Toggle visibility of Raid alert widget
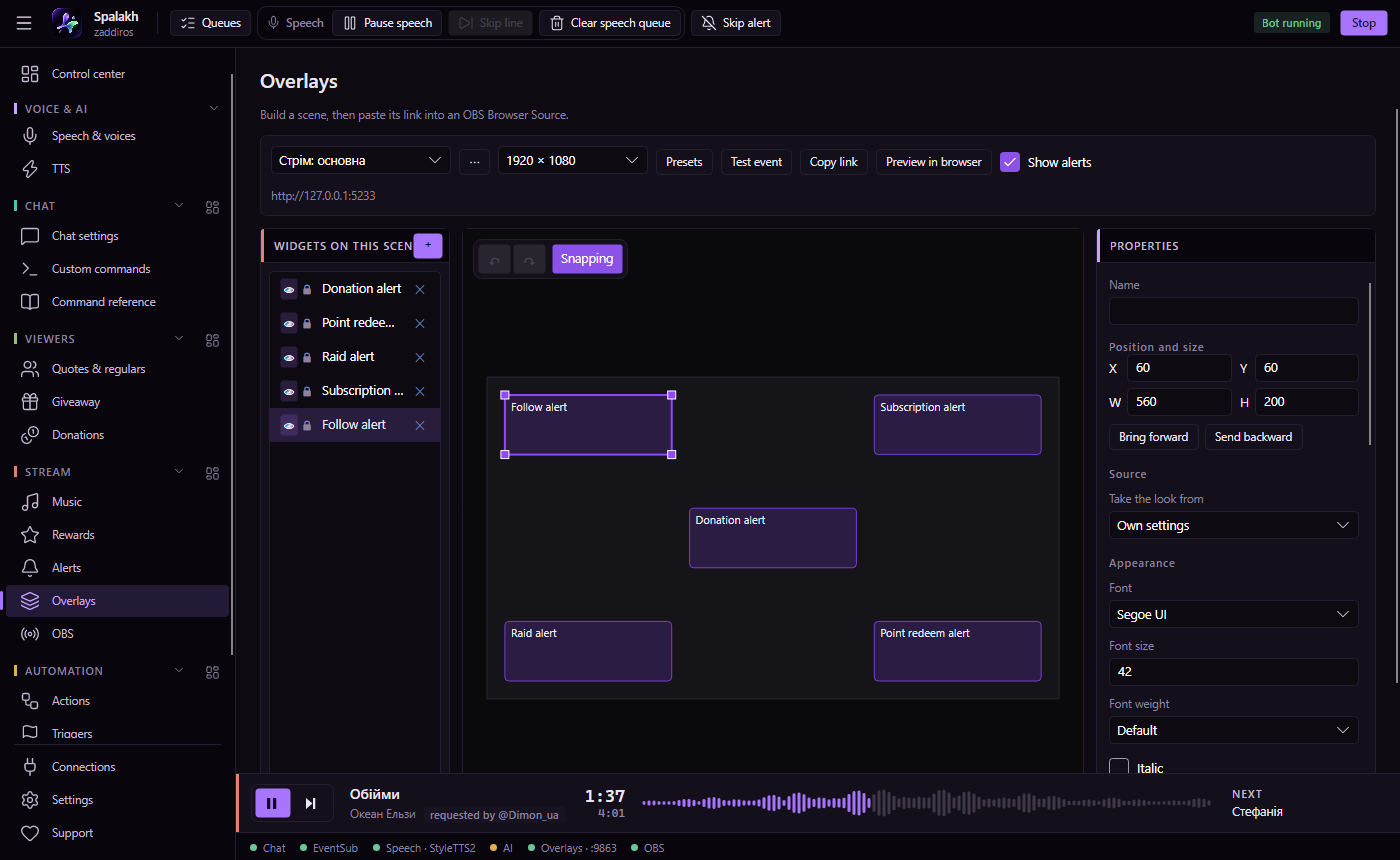This screenshot has height=860, width=1400. [289, 357]
